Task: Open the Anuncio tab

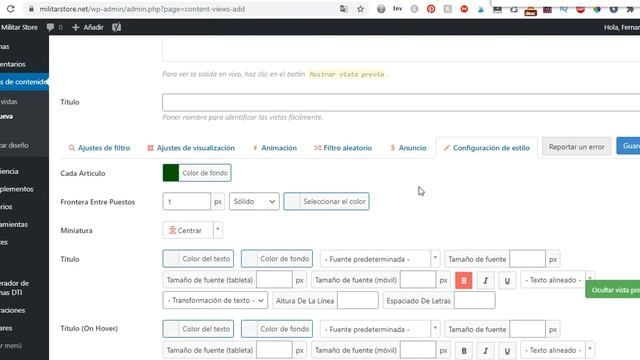Action: (408, 148)
